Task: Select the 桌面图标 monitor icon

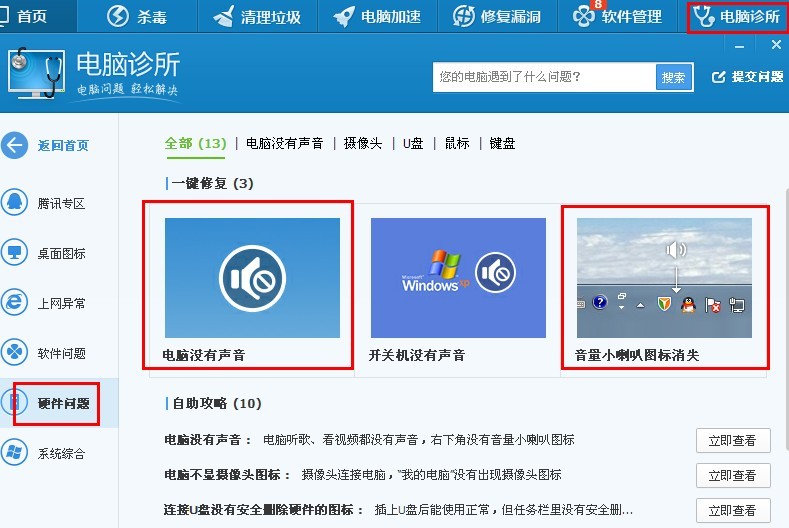Action: (x=14, y=253)
